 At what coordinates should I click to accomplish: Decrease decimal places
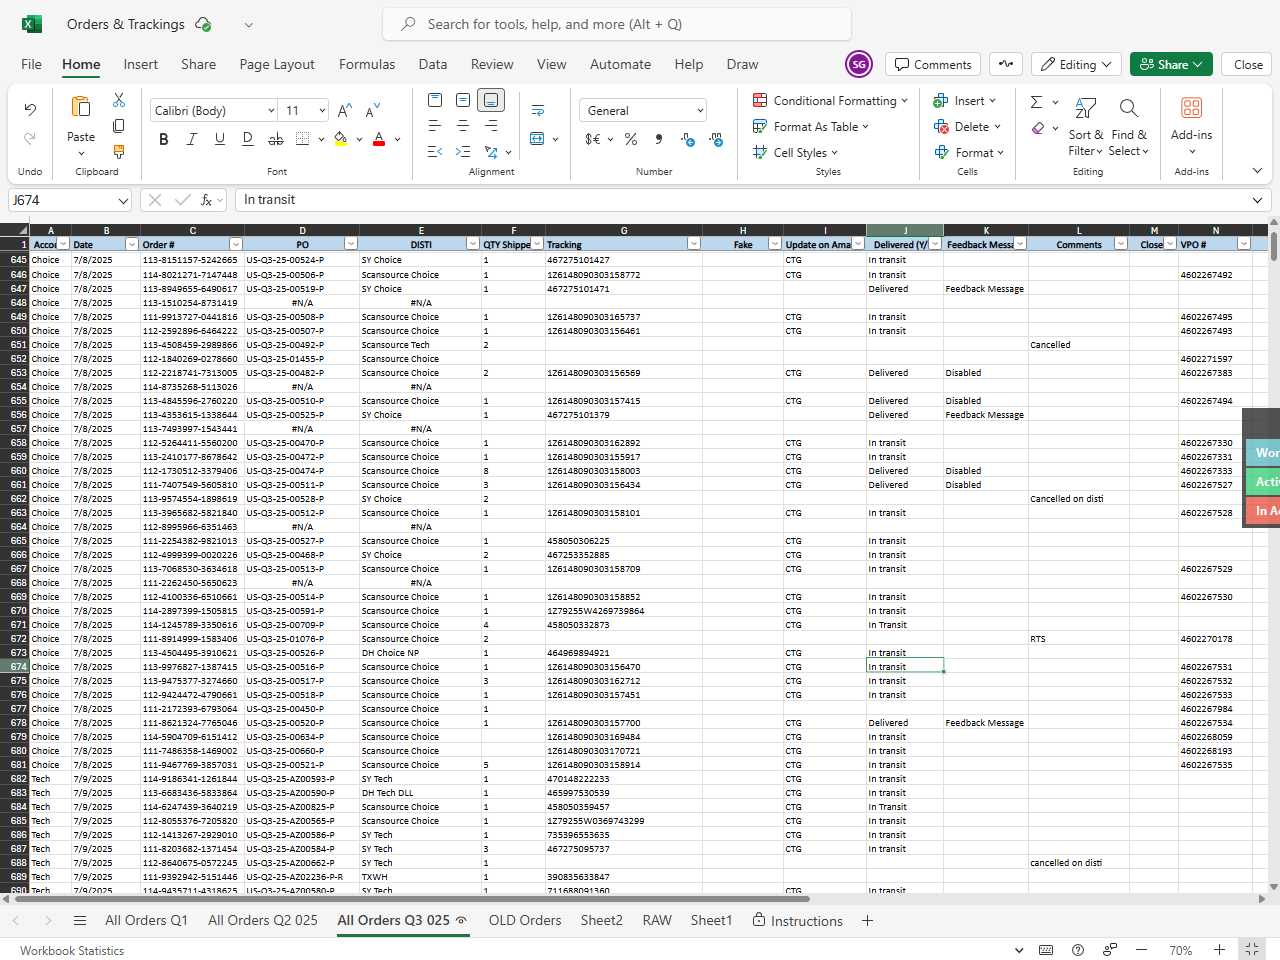pyautogui.click(x=716, y=139)
